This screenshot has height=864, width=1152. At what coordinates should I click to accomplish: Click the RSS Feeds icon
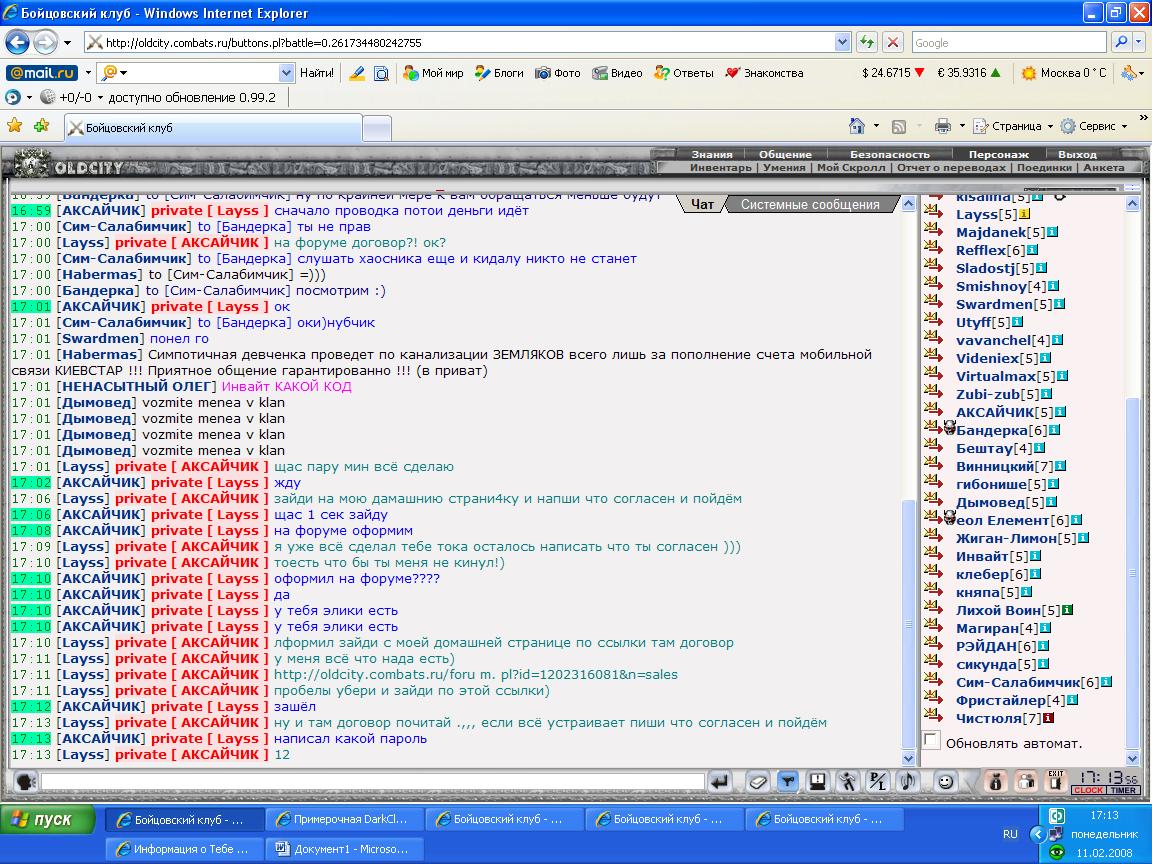899,126
